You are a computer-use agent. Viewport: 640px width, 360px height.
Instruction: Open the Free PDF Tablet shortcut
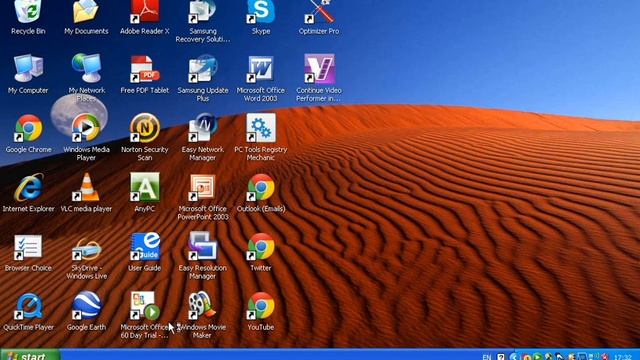pyautogui.click(x=144, y=69)
